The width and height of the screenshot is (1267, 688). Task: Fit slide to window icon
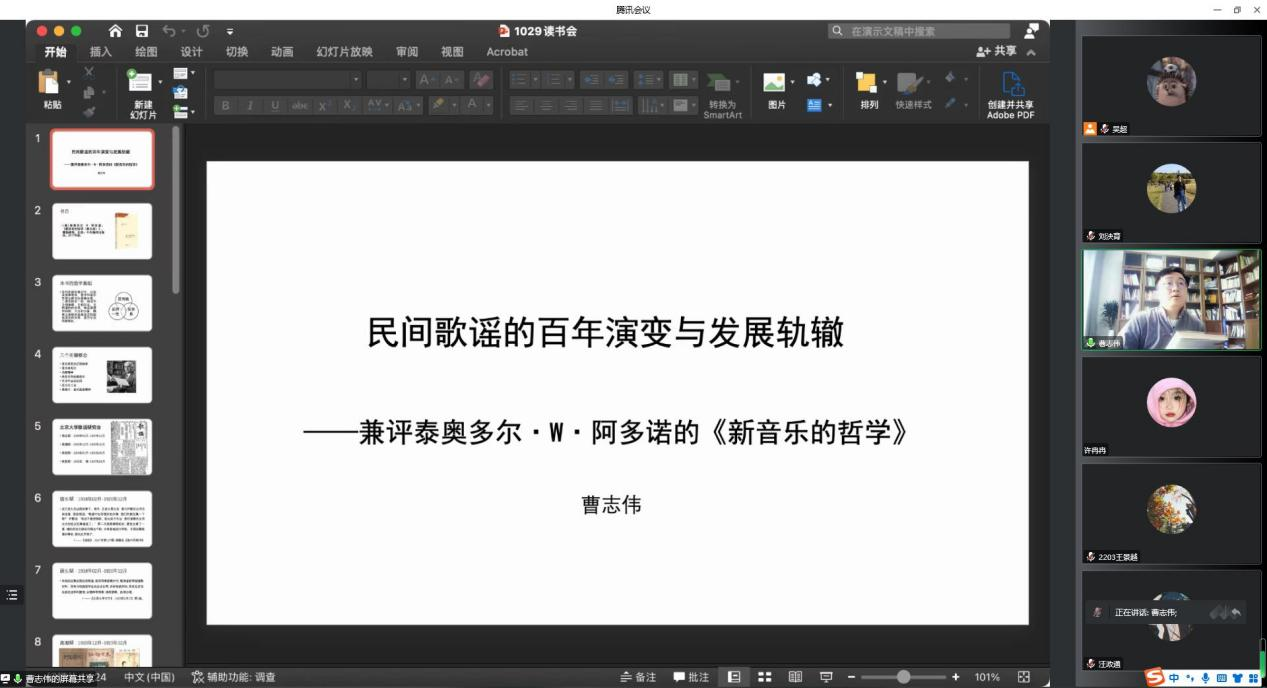point(1023,677)
